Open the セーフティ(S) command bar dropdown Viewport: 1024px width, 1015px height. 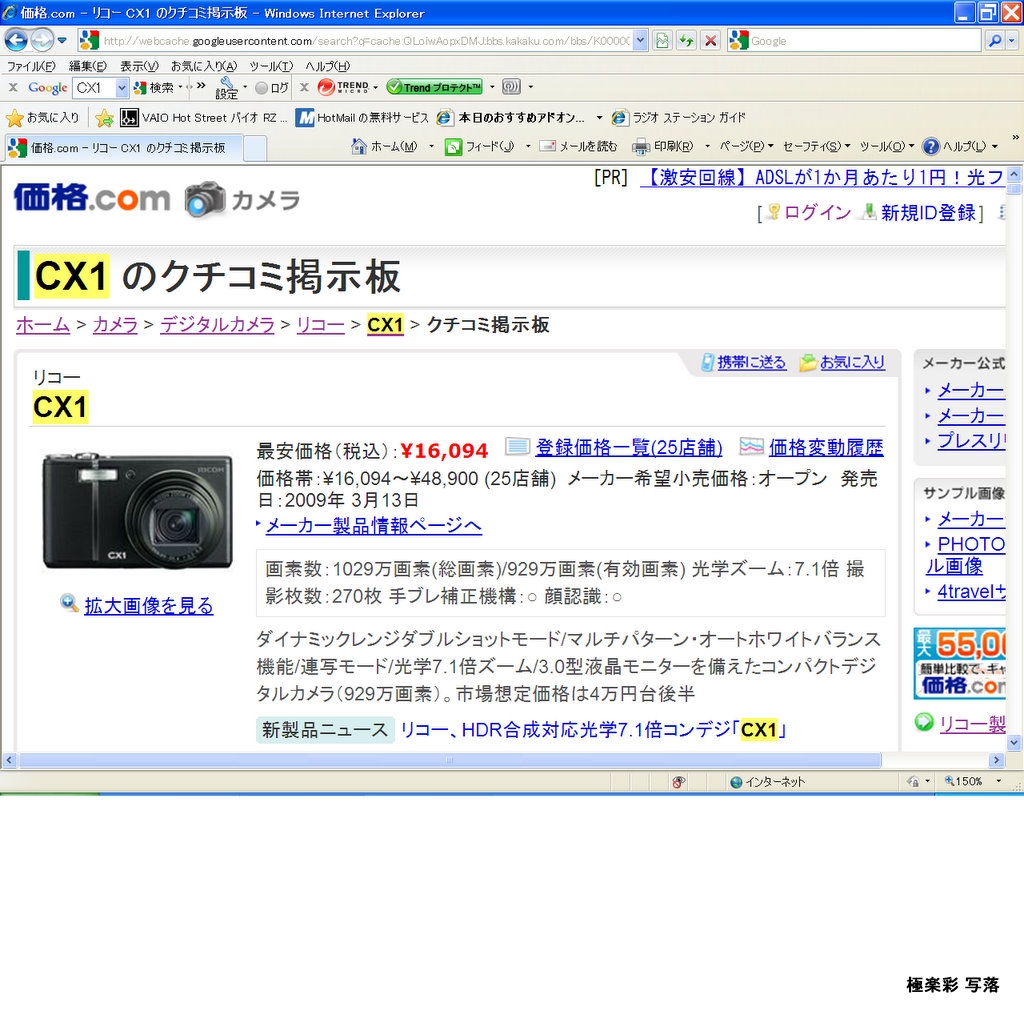816,147
